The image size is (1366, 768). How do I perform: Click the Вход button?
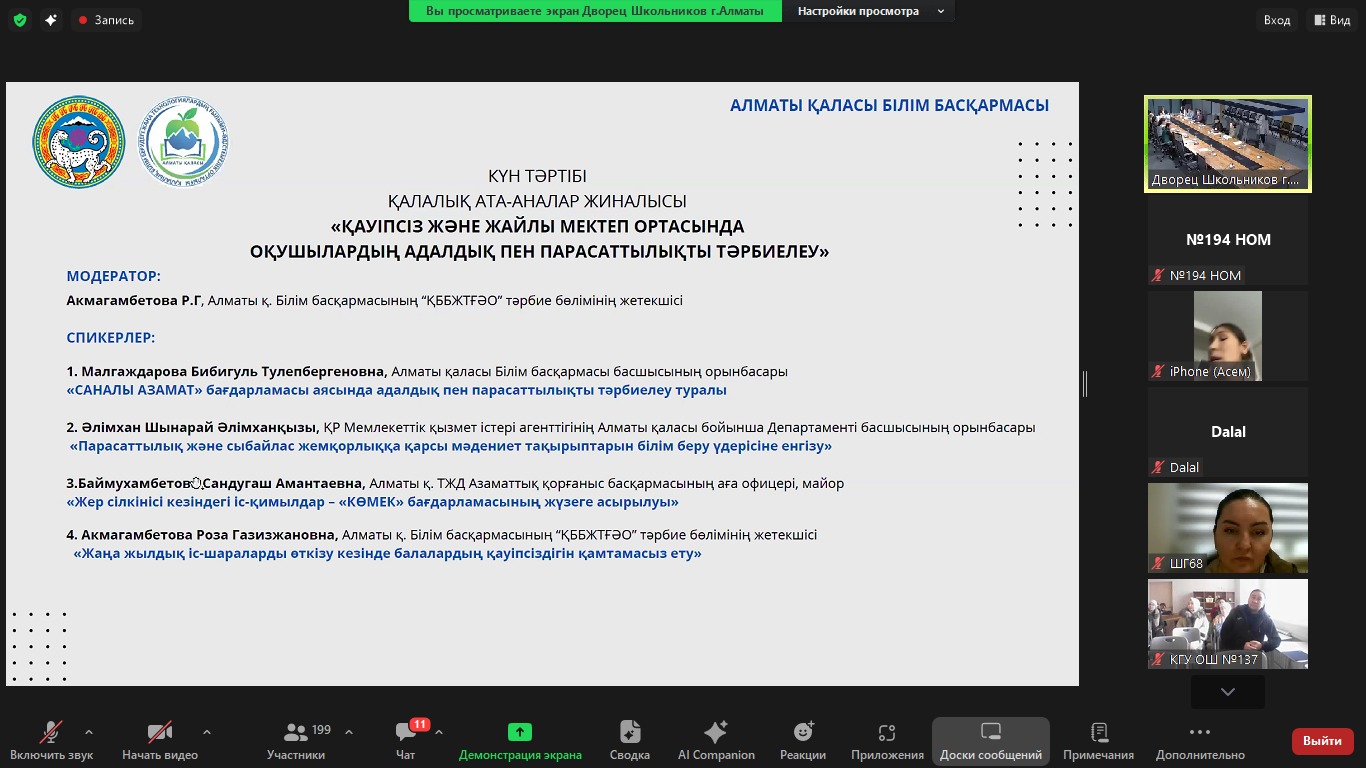click(1276, 19)
